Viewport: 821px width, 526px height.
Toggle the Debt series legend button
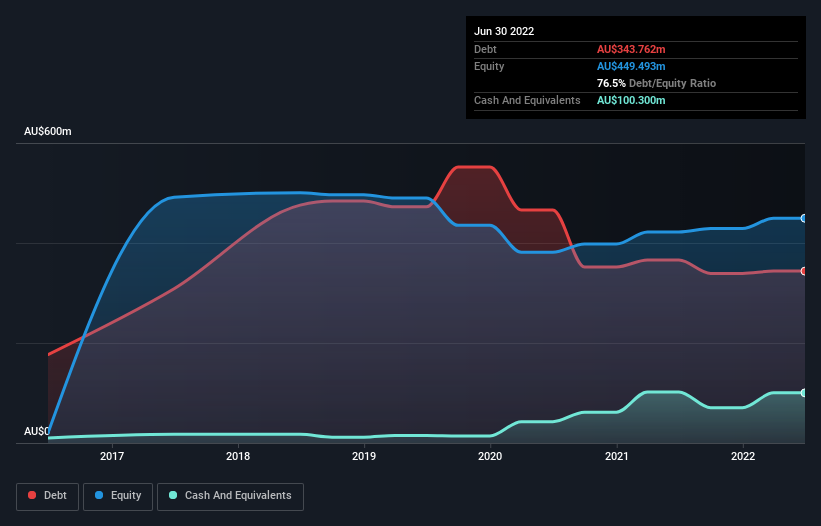tap(48, 496)
